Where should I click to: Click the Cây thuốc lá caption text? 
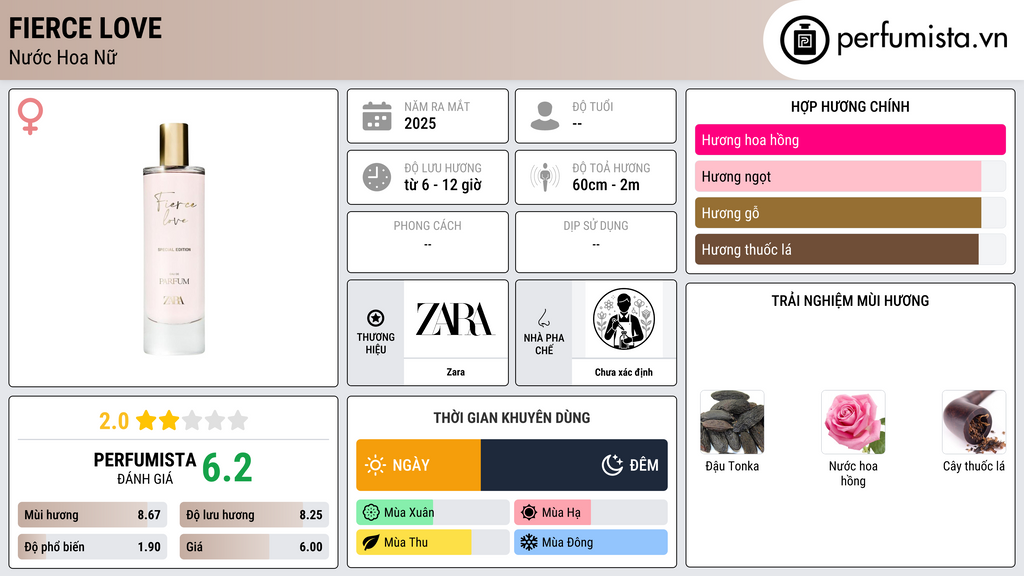[x=974, y=466]
